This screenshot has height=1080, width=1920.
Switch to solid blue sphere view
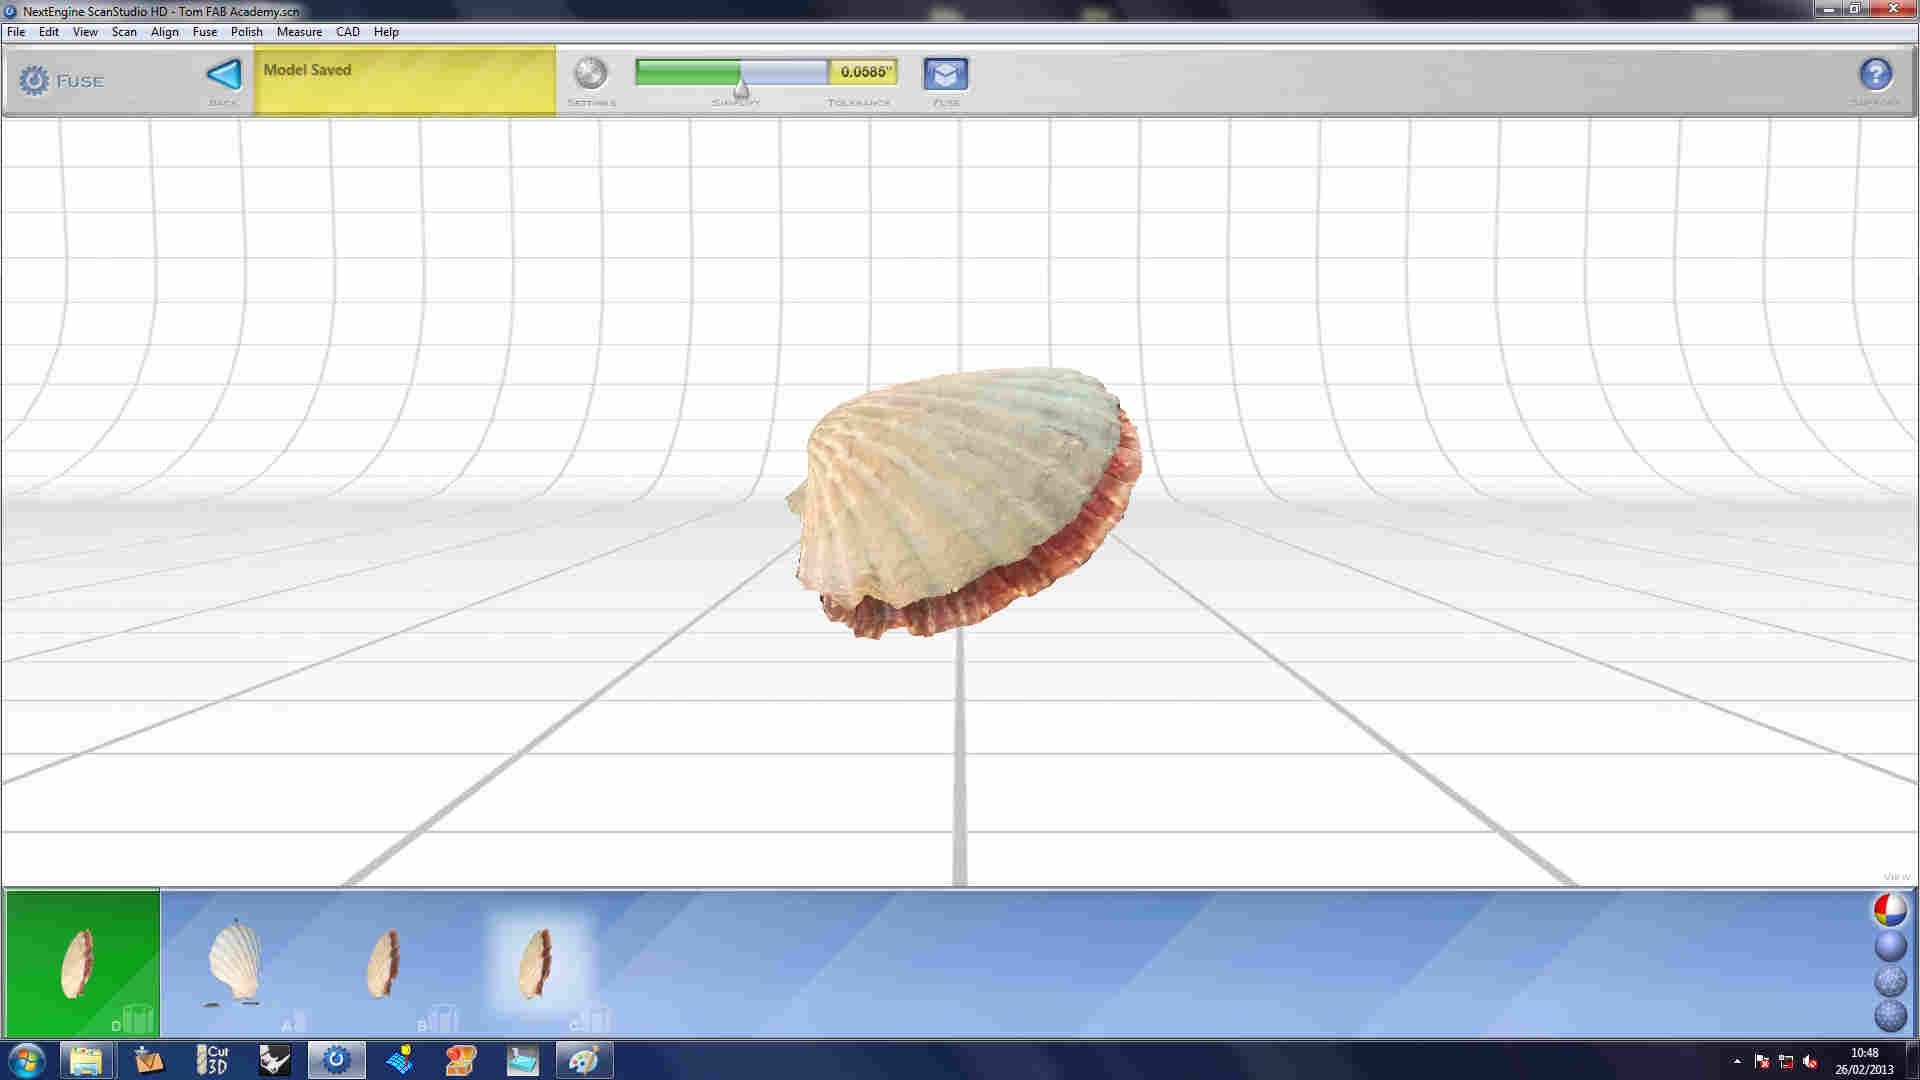tap(1889, 945)
